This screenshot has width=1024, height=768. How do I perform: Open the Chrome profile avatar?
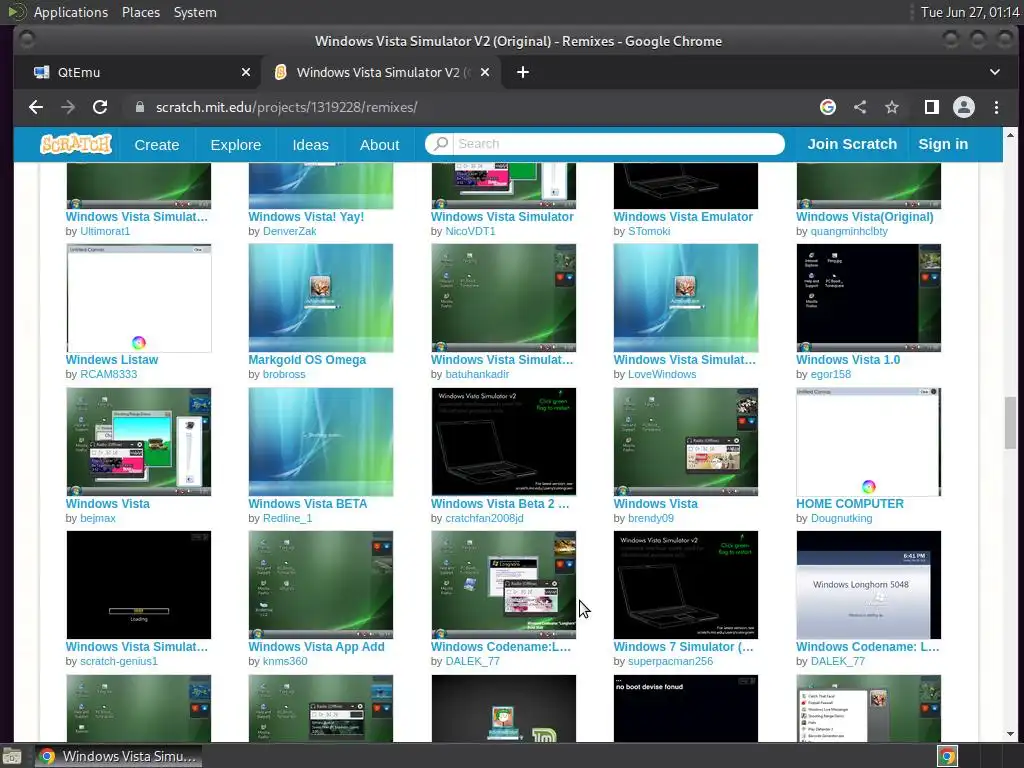[x=964, y=107]
